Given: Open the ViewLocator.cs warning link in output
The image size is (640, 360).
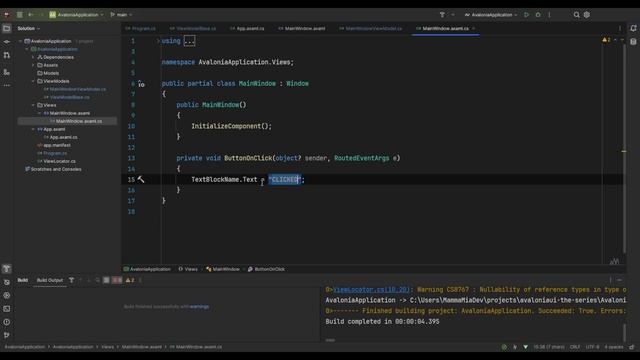Looking at the screenshot, I should (371, 289).
